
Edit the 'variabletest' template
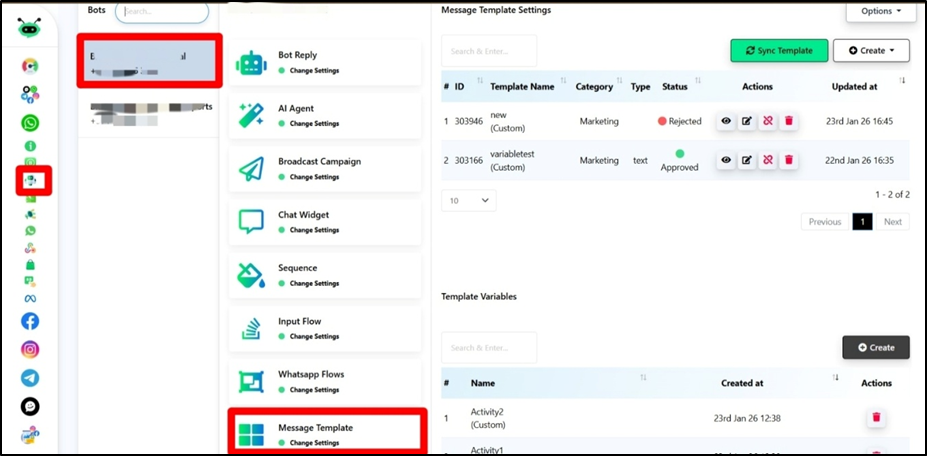click(746, 160)
